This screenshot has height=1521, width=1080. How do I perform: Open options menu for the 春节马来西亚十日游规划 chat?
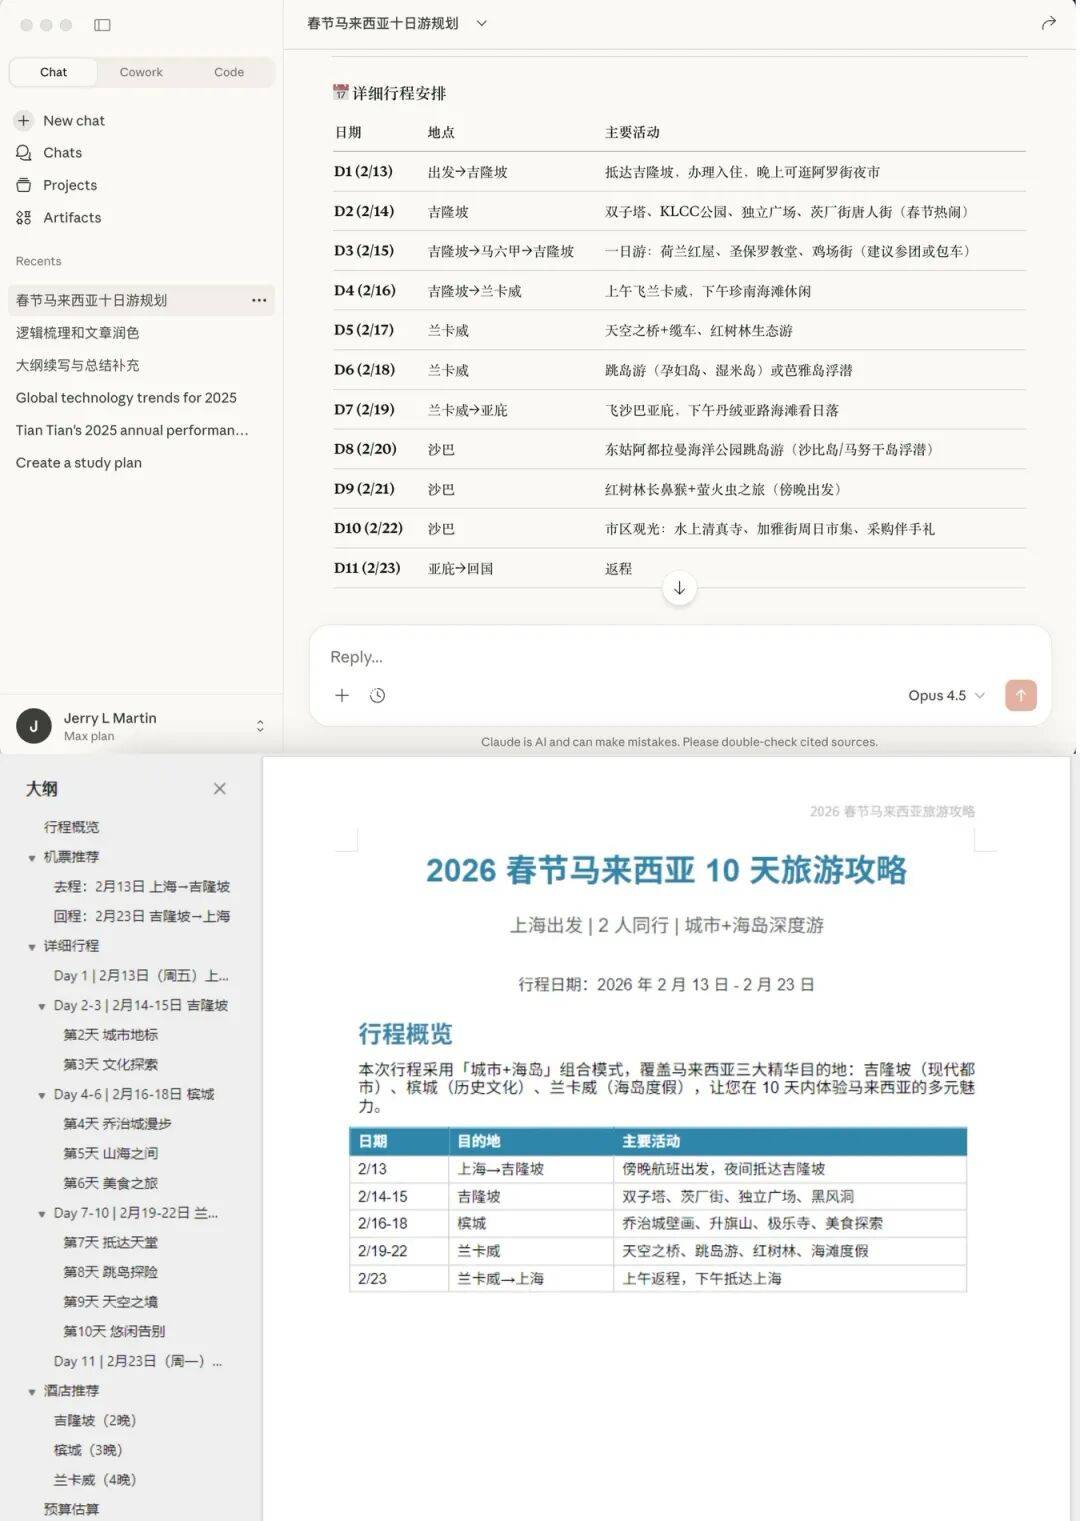point(259,300)
